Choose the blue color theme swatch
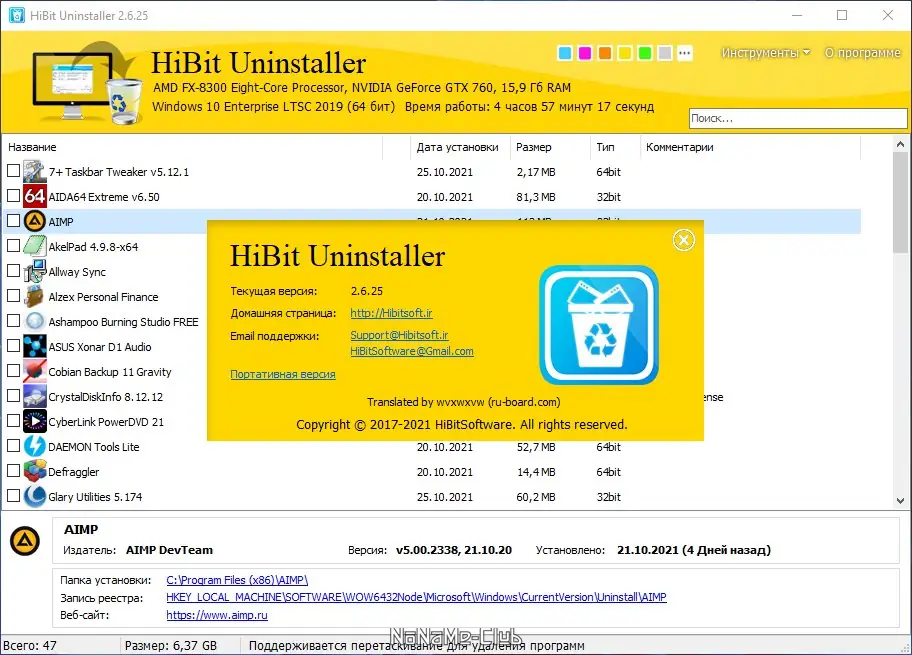912x655 pixels. [x=565, y=54]
